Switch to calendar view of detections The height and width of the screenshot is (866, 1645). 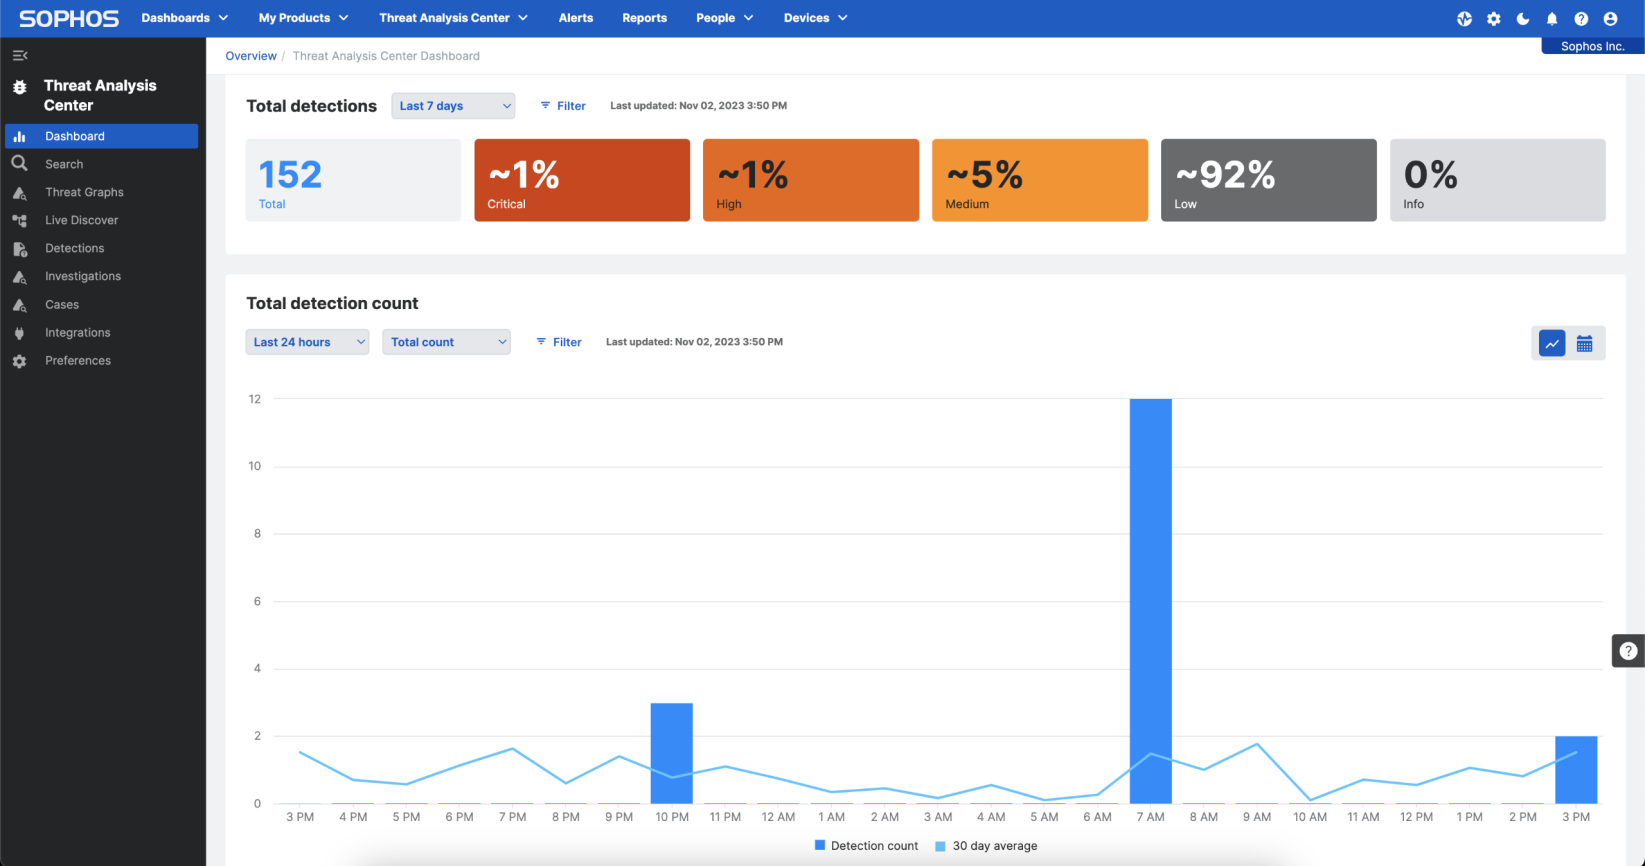[1585, 344]
